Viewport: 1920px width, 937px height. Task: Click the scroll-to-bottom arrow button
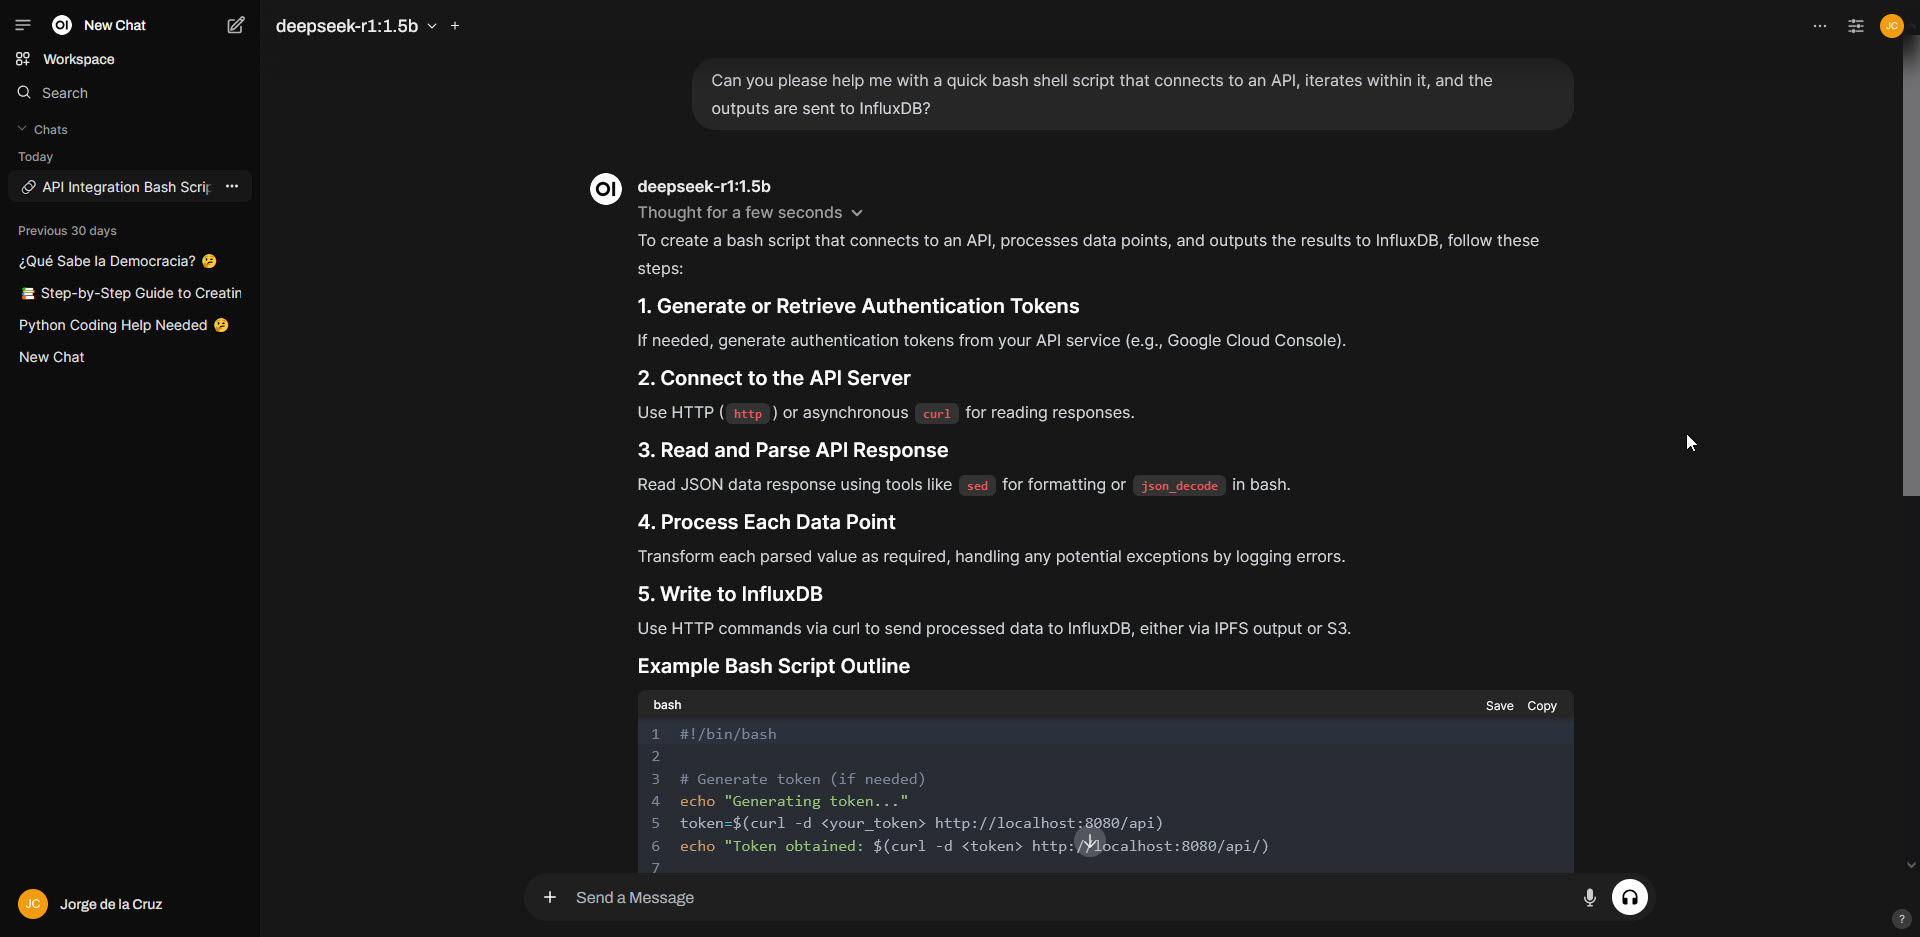[1090, 841]
